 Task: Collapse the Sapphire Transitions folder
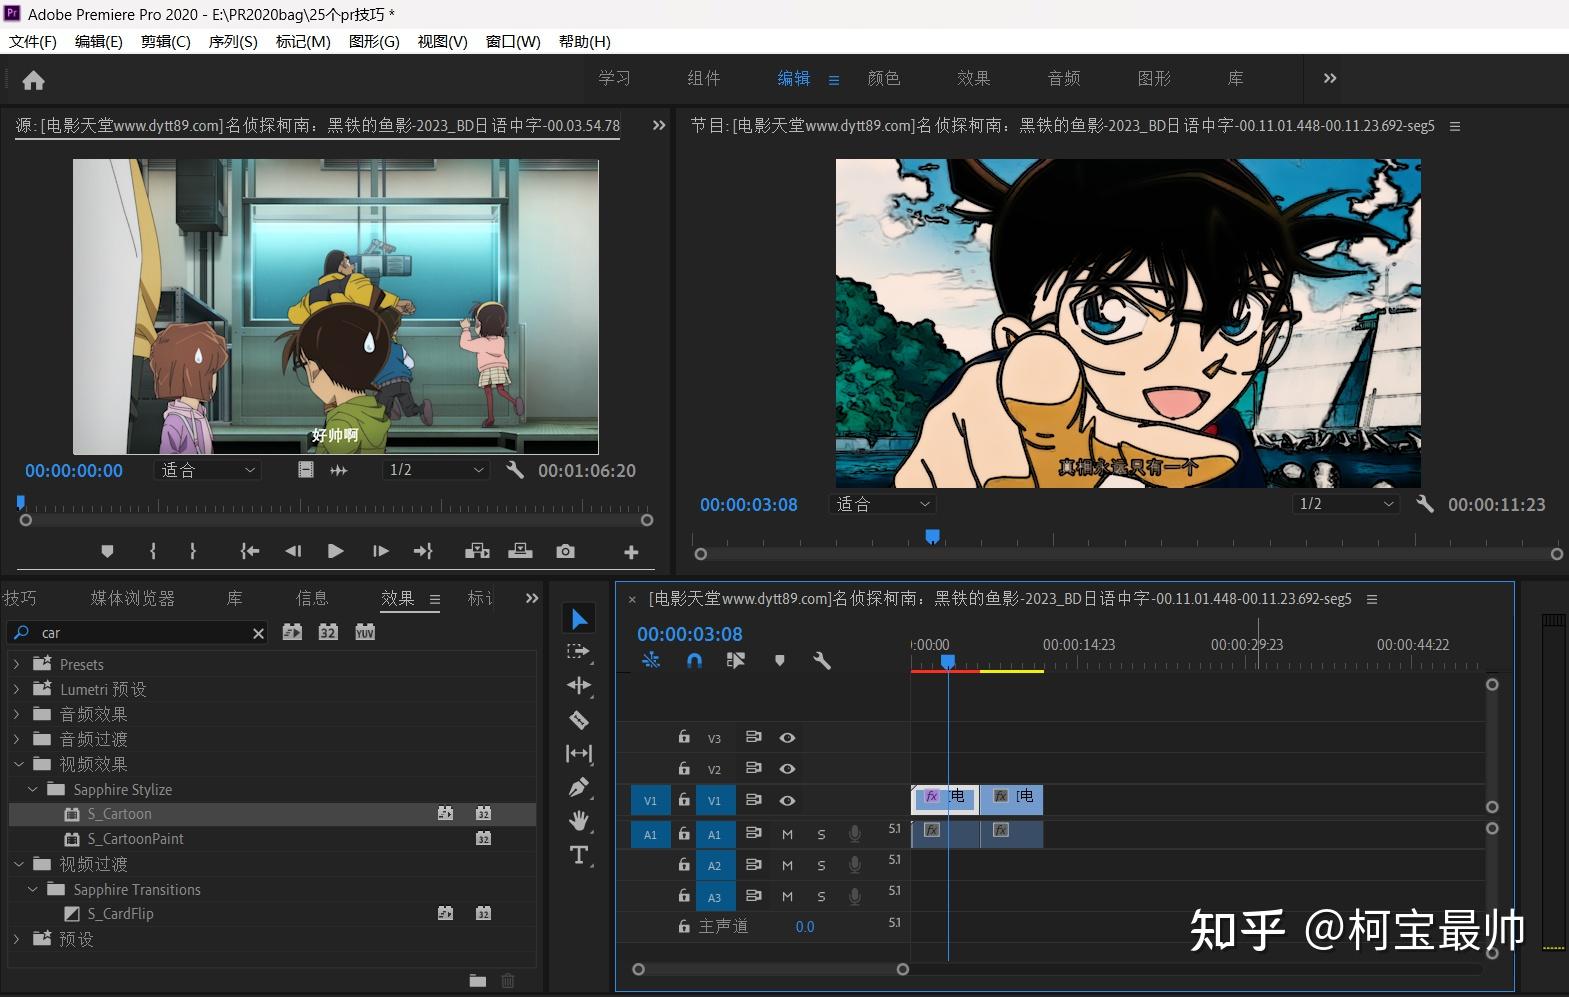pos(32,889)
